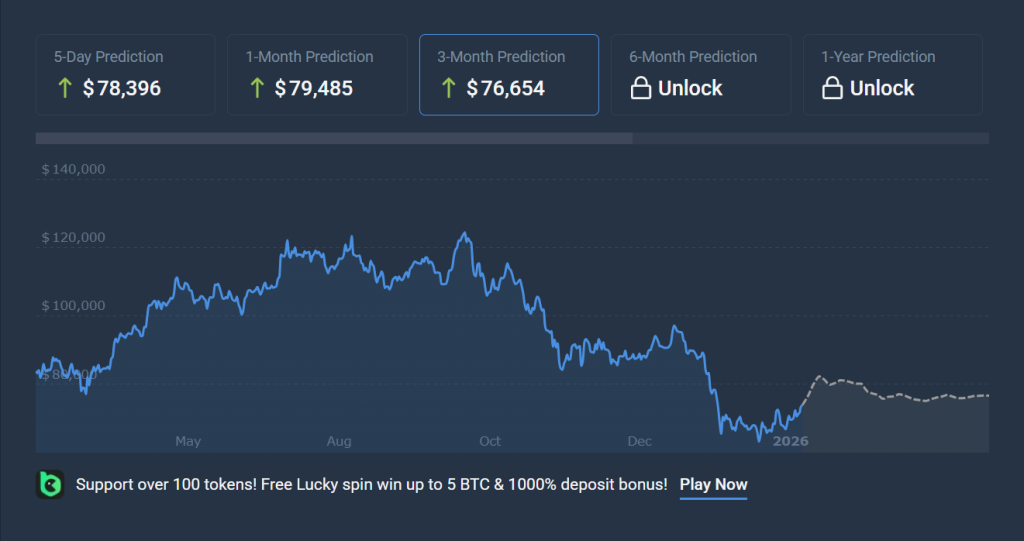Click the Dec label on the time axis
Viewport: 1024px width, 541px height.
[x=639, y=441]
